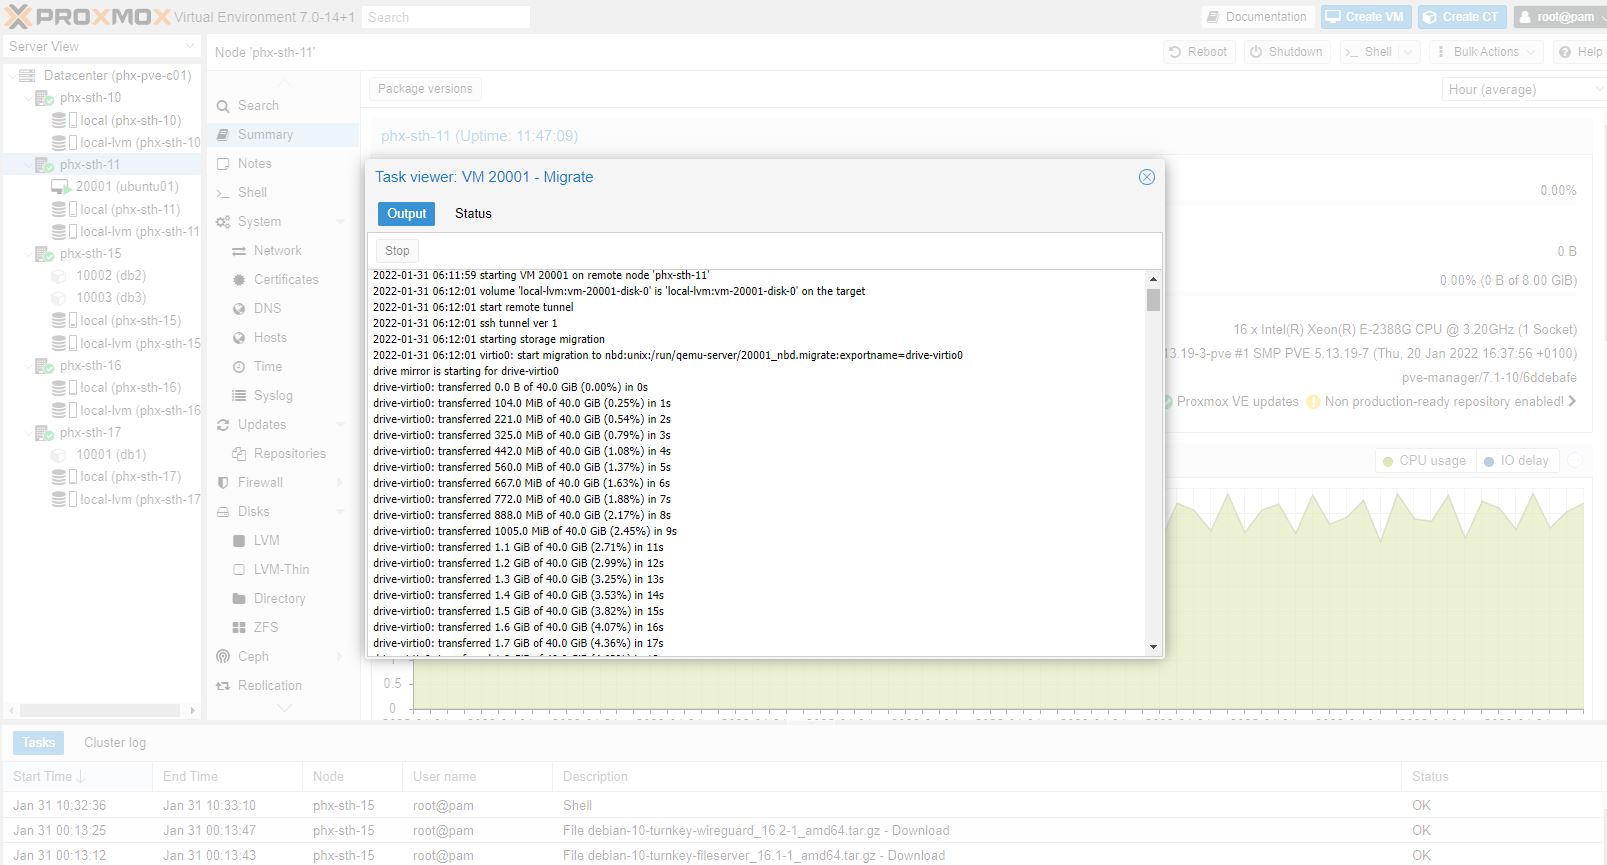Click the Create CT button
Image resolution: width=1607 pixels, height=865 pixels.
pos(1461,17)
